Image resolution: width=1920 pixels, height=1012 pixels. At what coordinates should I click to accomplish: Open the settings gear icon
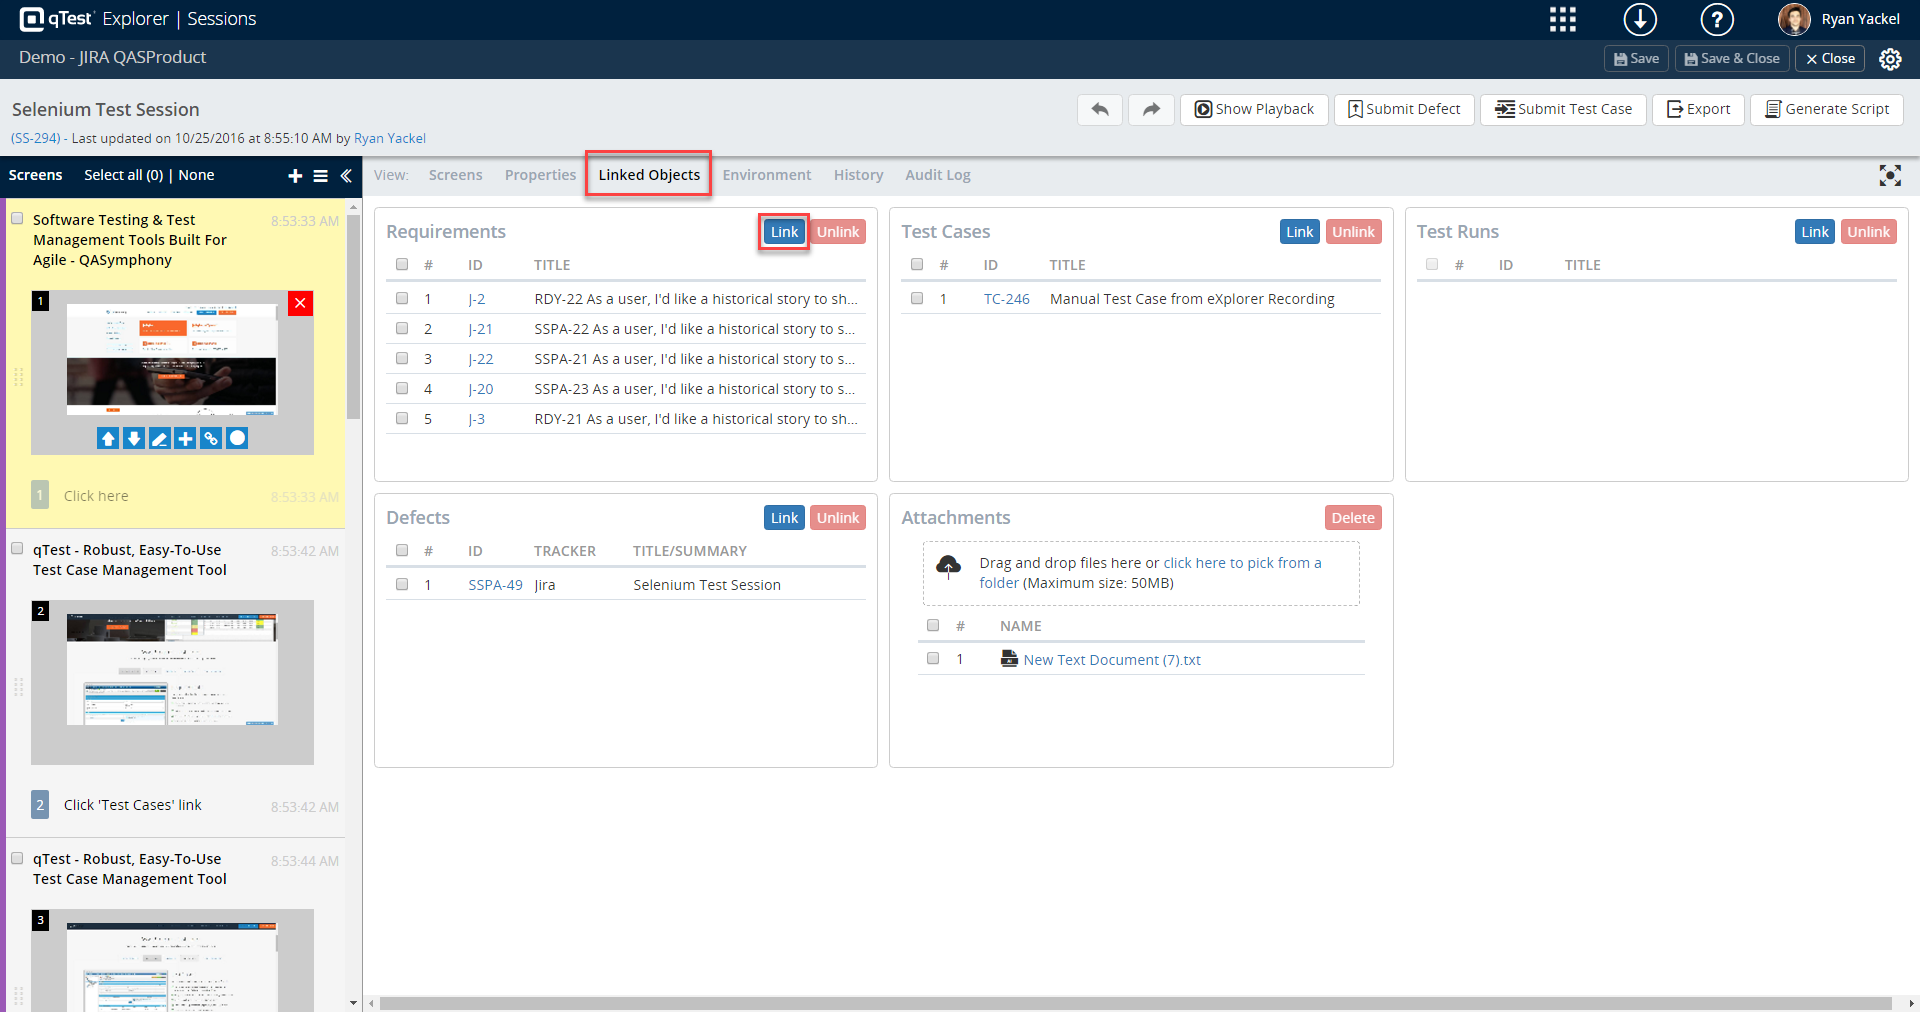(x=1890, y=59)
